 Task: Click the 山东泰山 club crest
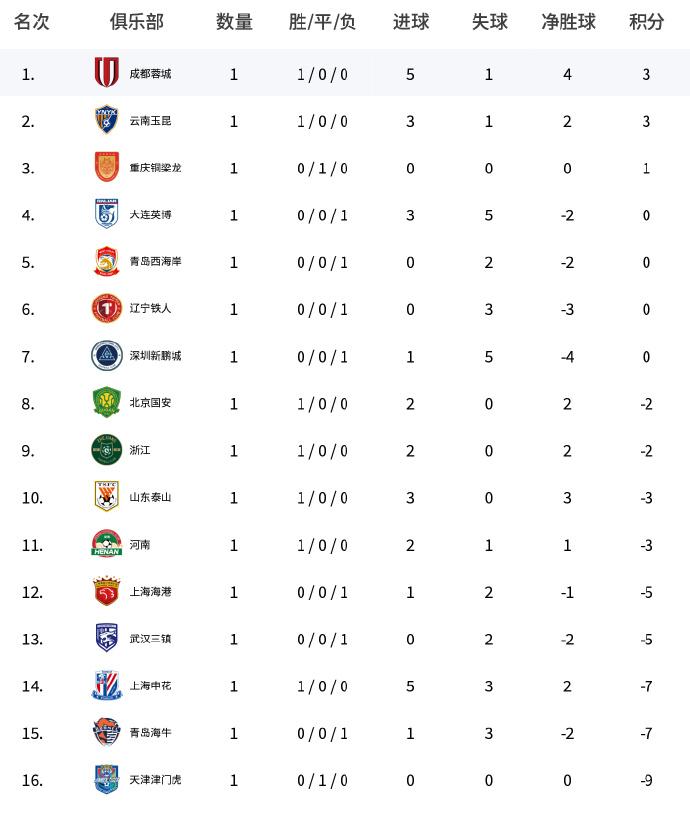[x=106, y=496]
